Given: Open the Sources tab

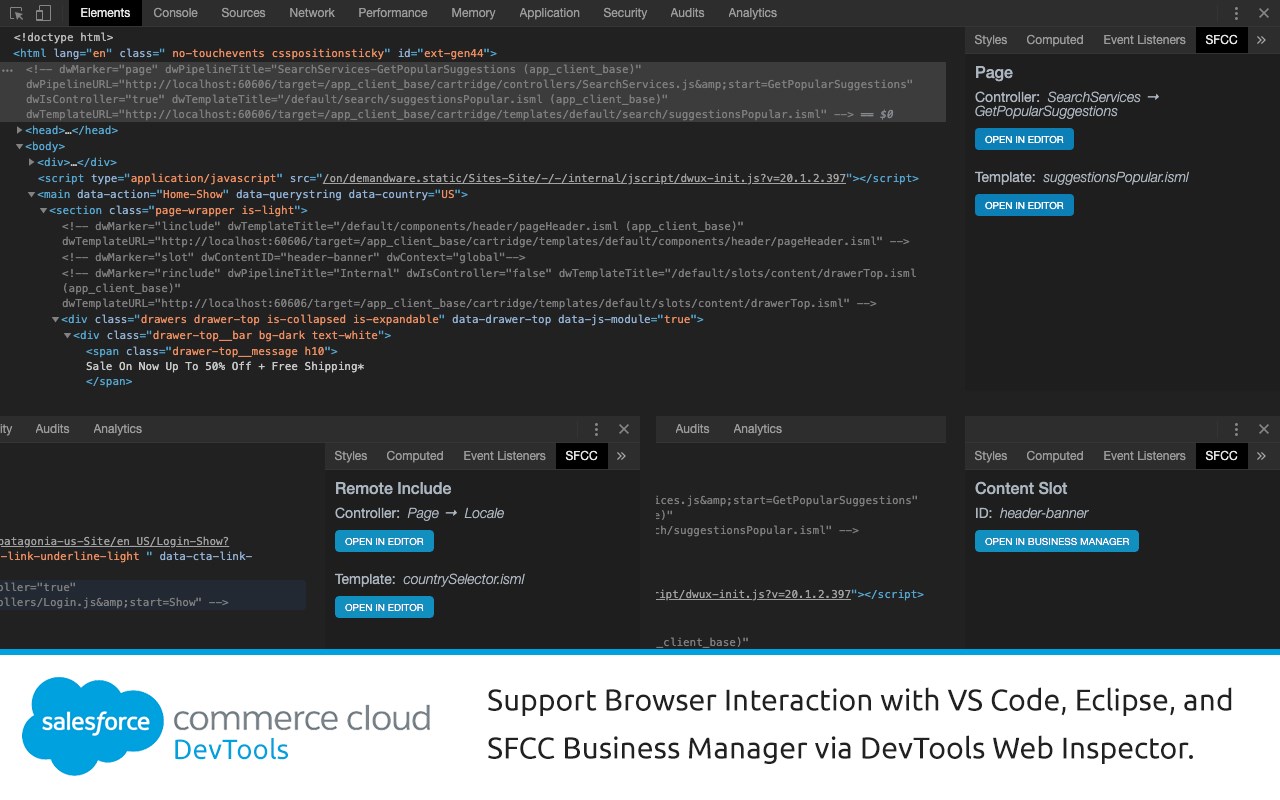Looking at the screenshot, I should coord(243,13).
